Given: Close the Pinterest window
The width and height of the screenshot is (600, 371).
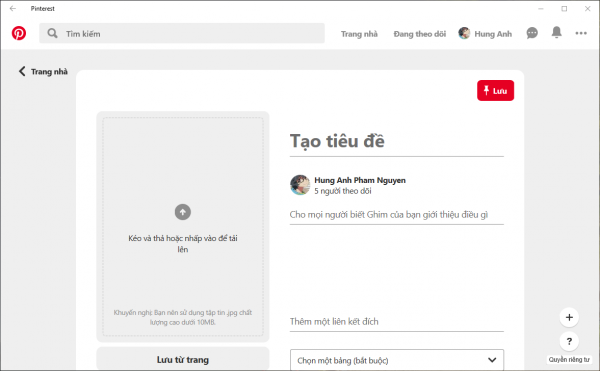Looking at the screenshot, I should pyautogui.click(x=587, y=8).
